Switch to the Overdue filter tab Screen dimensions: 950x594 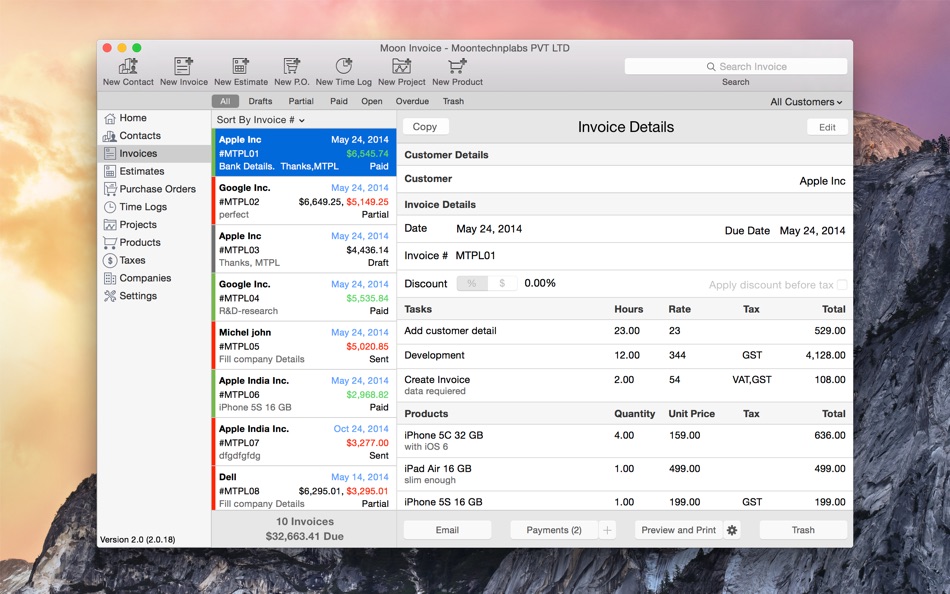tap(413, 101)
